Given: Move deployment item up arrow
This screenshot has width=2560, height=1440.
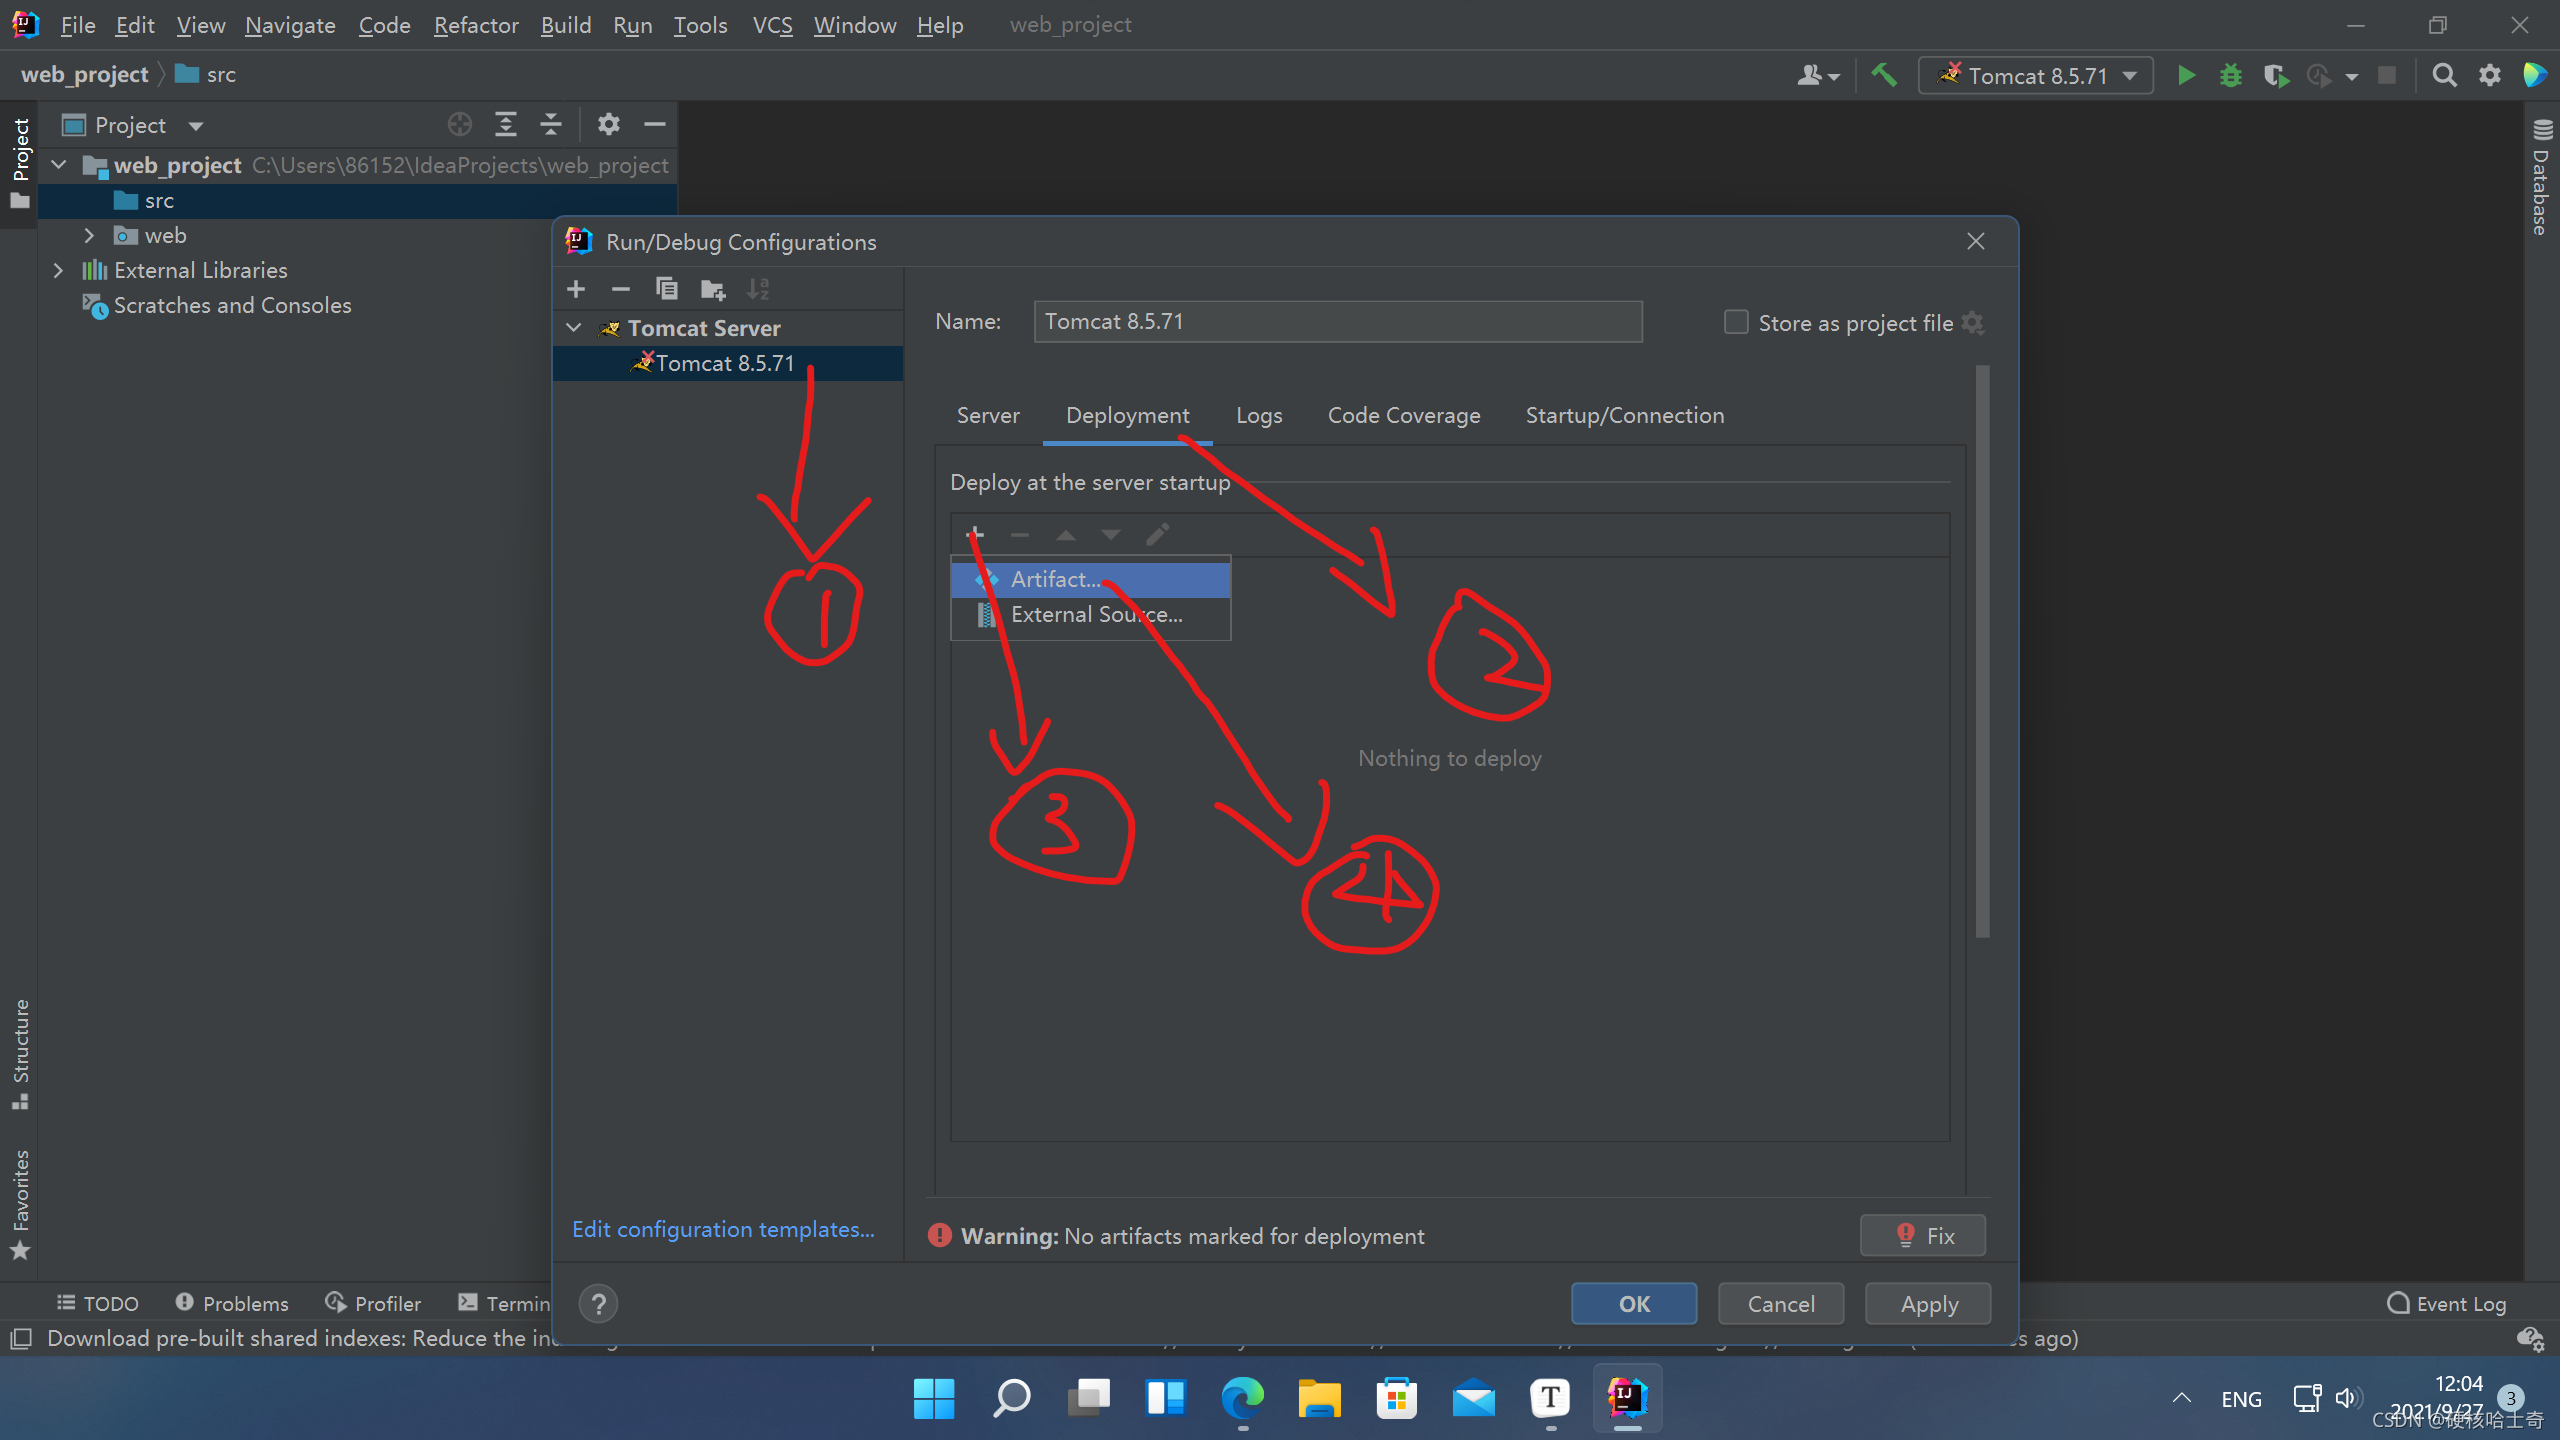Looking at the screenshot, I should (x=1066, y=535).
